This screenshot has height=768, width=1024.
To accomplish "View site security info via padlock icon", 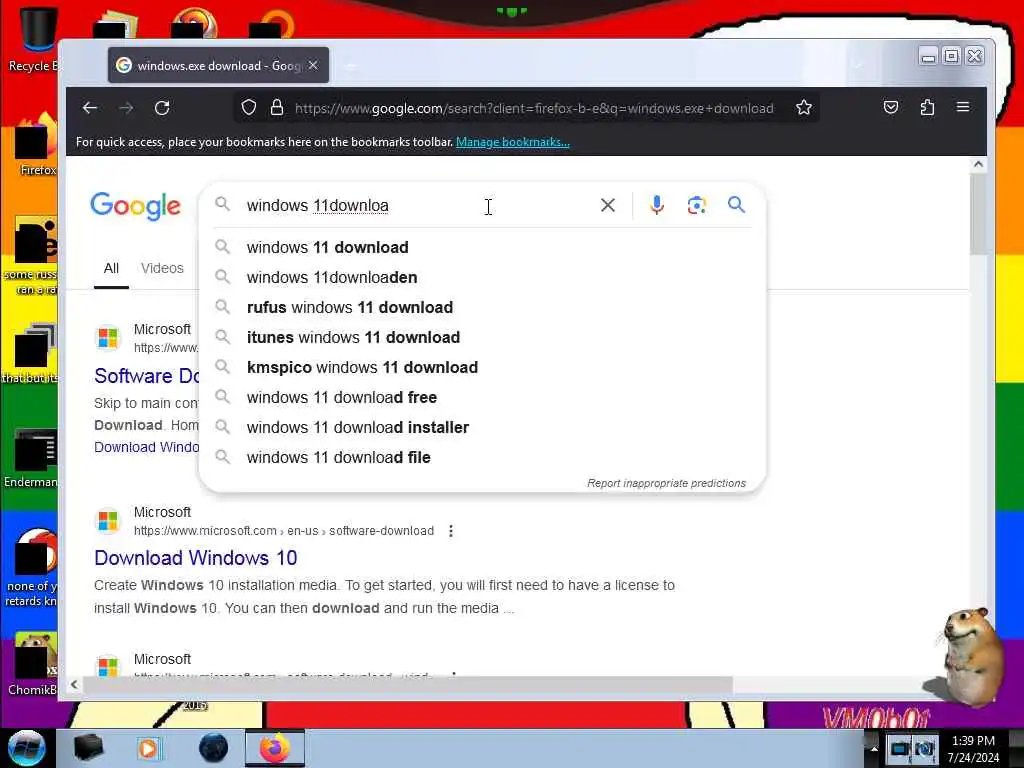I will [277, 108].
